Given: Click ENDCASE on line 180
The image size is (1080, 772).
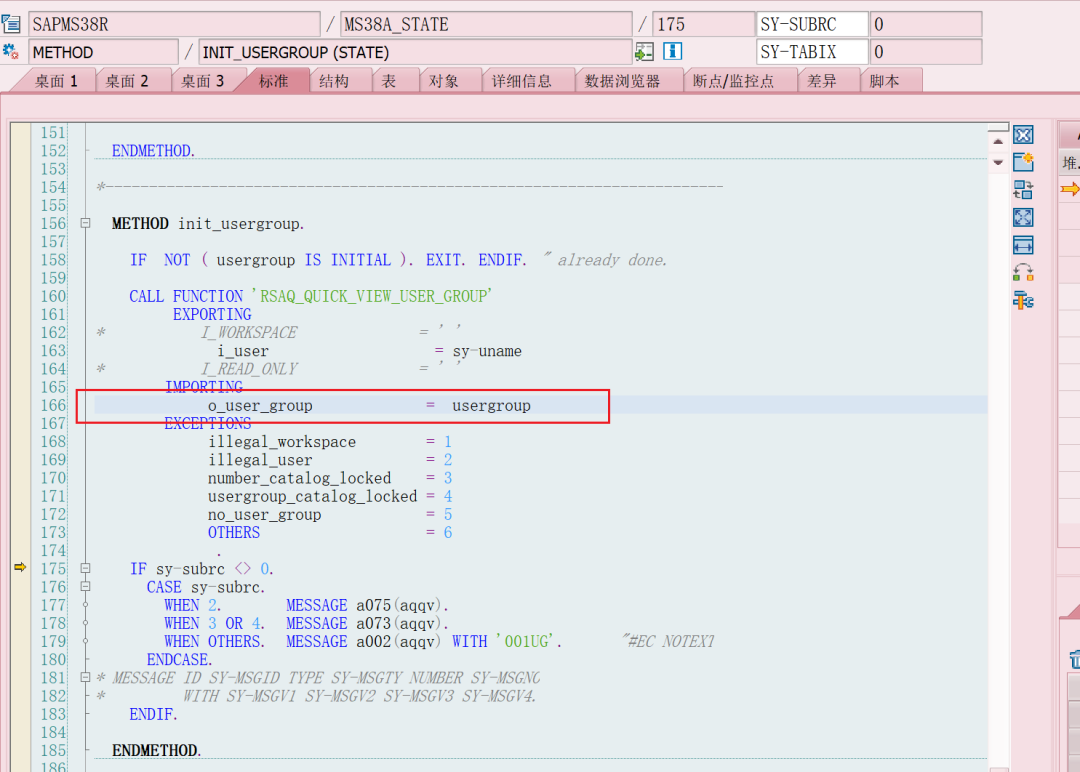Looking at the screenshot, I should point(179,659).
